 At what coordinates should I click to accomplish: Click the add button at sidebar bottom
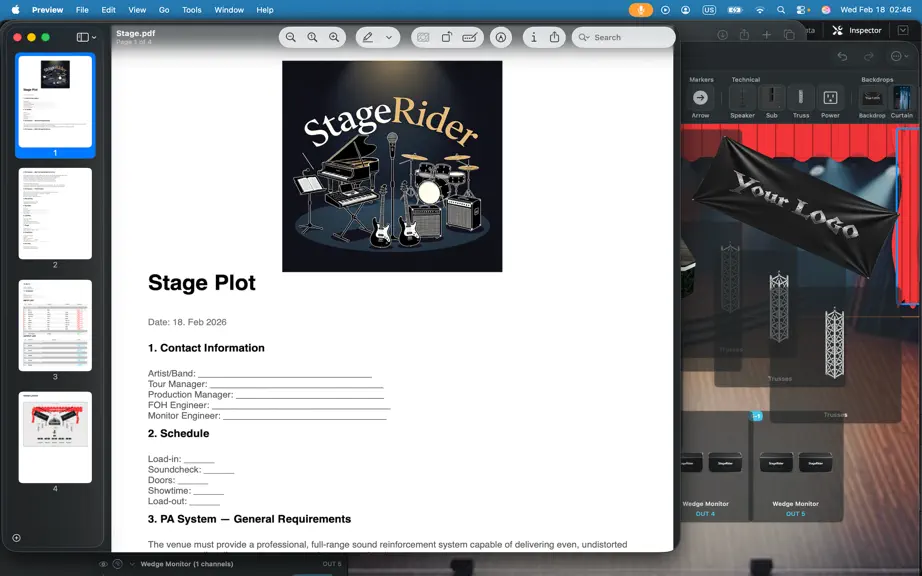click(16, 538)
